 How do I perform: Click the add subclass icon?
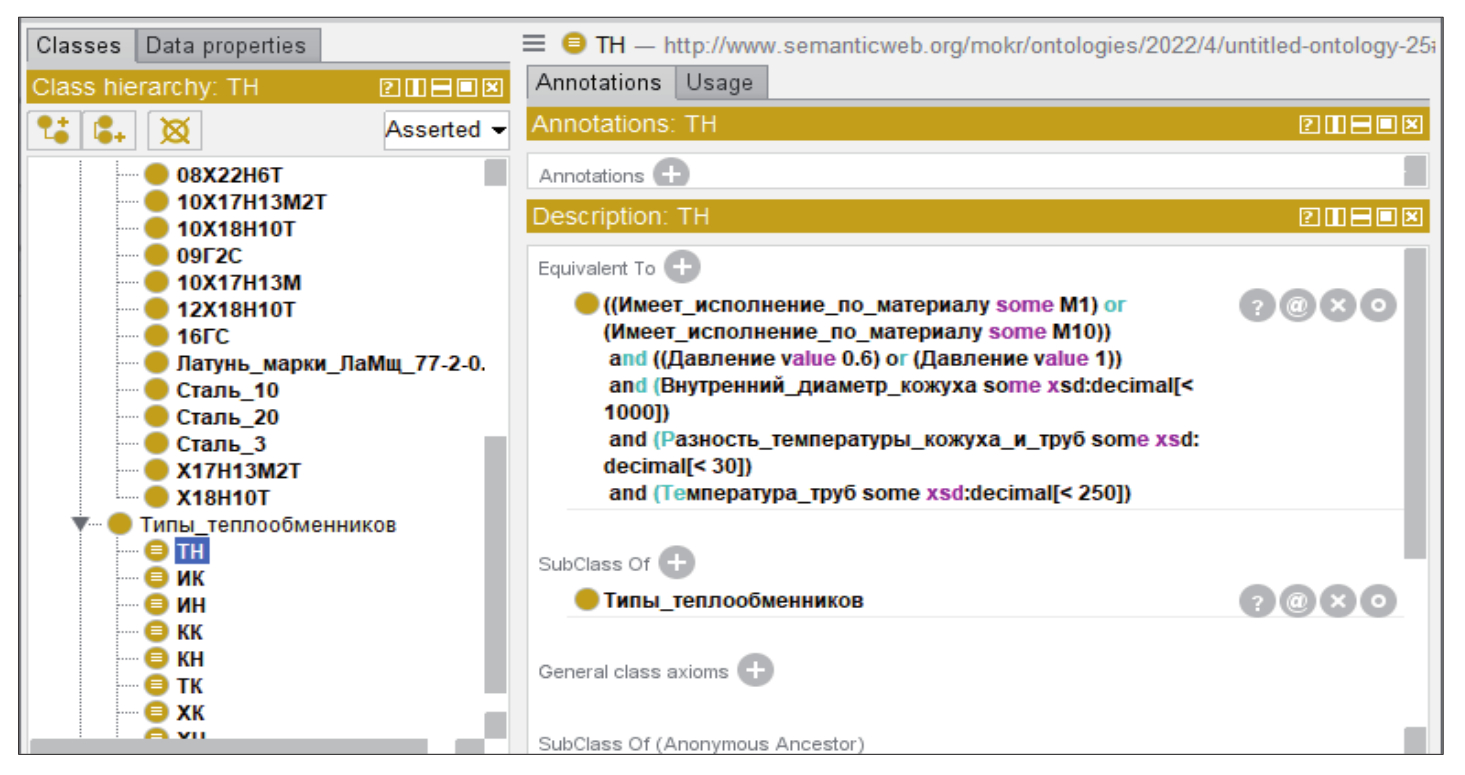click(x=54, y=130)
